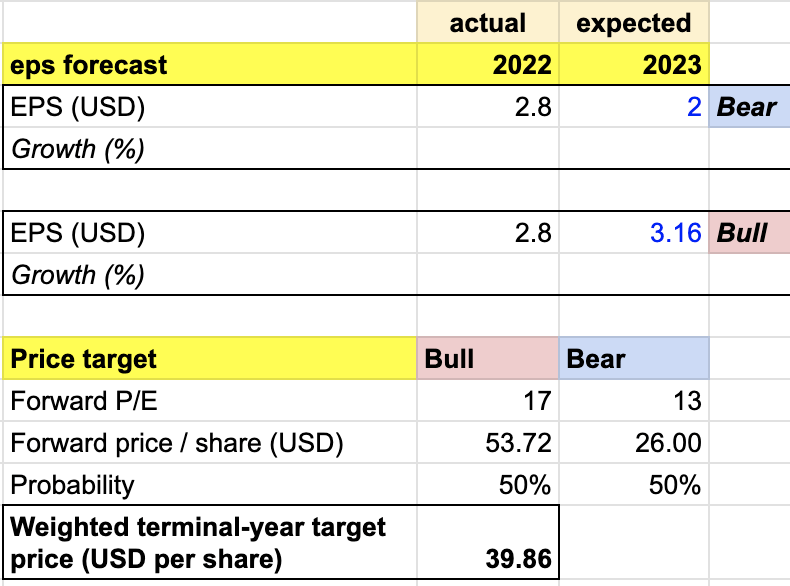Viewport: 790px width, 586px height.
Task: Click the 'Bear' column header under Price target
Action: pos(634,358)
